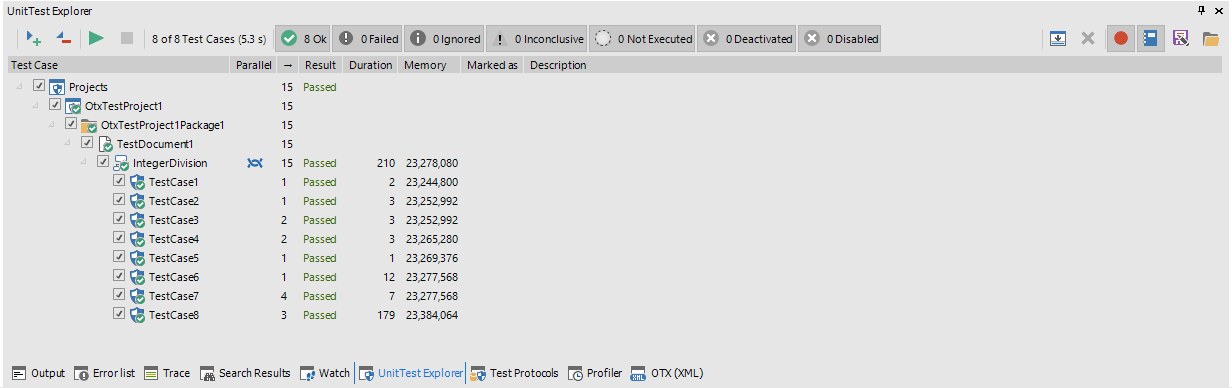1232x388 pixels.
Task: Toggle the 0 Ignored filter button
Action: click(444, 39)
